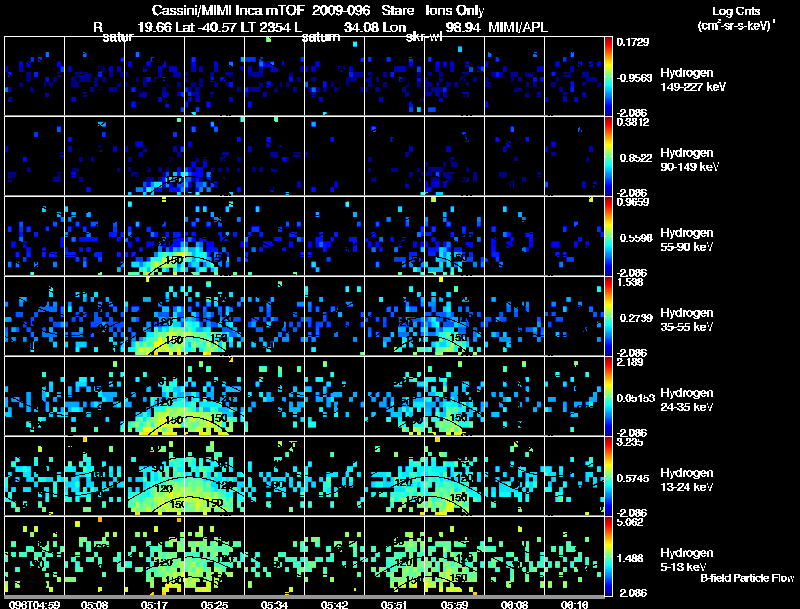
Task: Click the '0.2739' color scale midpoint
Action: tap(636, 318)
